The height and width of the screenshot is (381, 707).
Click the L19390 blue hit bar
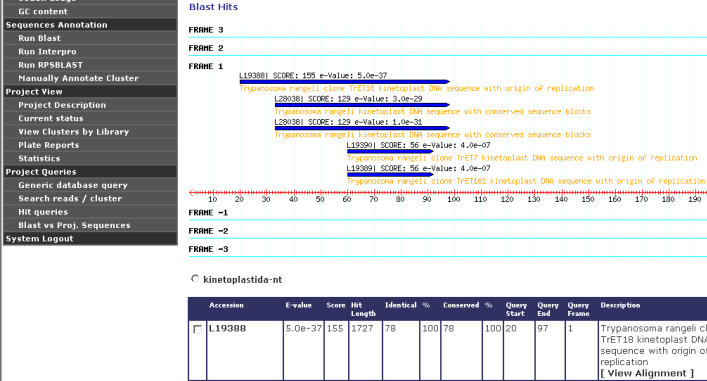390,151
